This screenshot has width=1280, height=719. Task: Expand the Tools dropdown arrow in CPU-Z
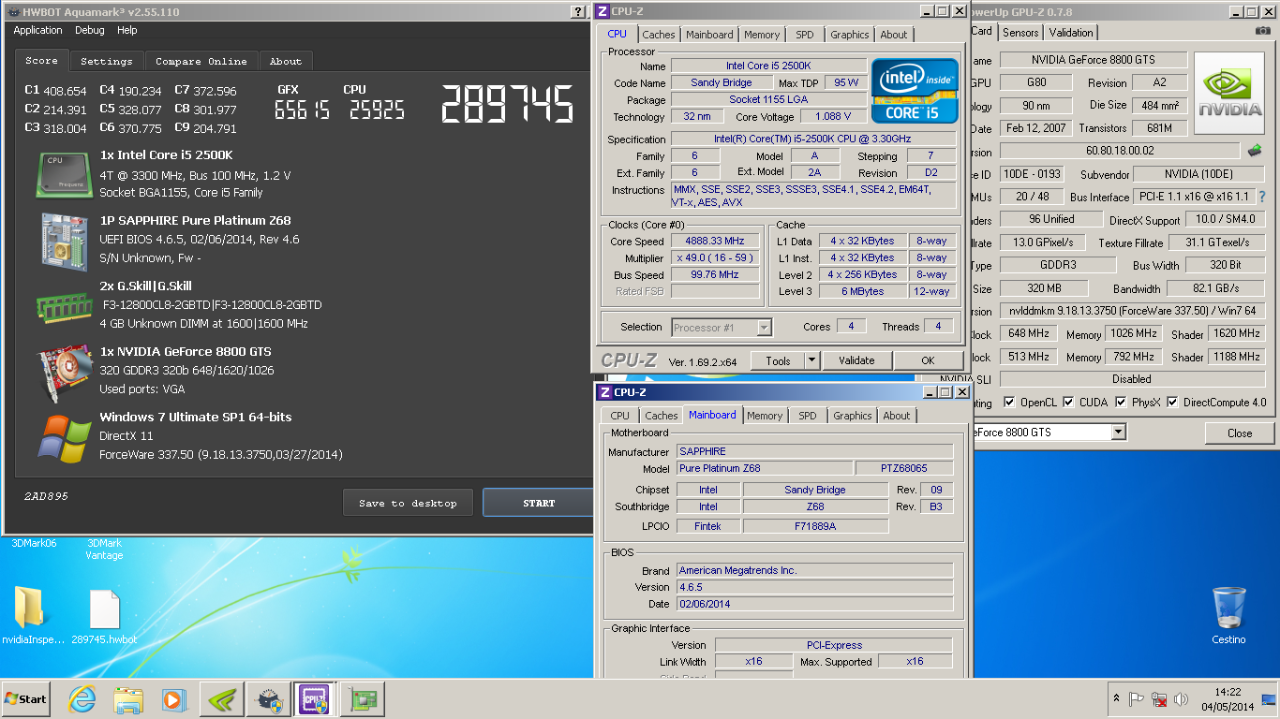tap(812, 361)
